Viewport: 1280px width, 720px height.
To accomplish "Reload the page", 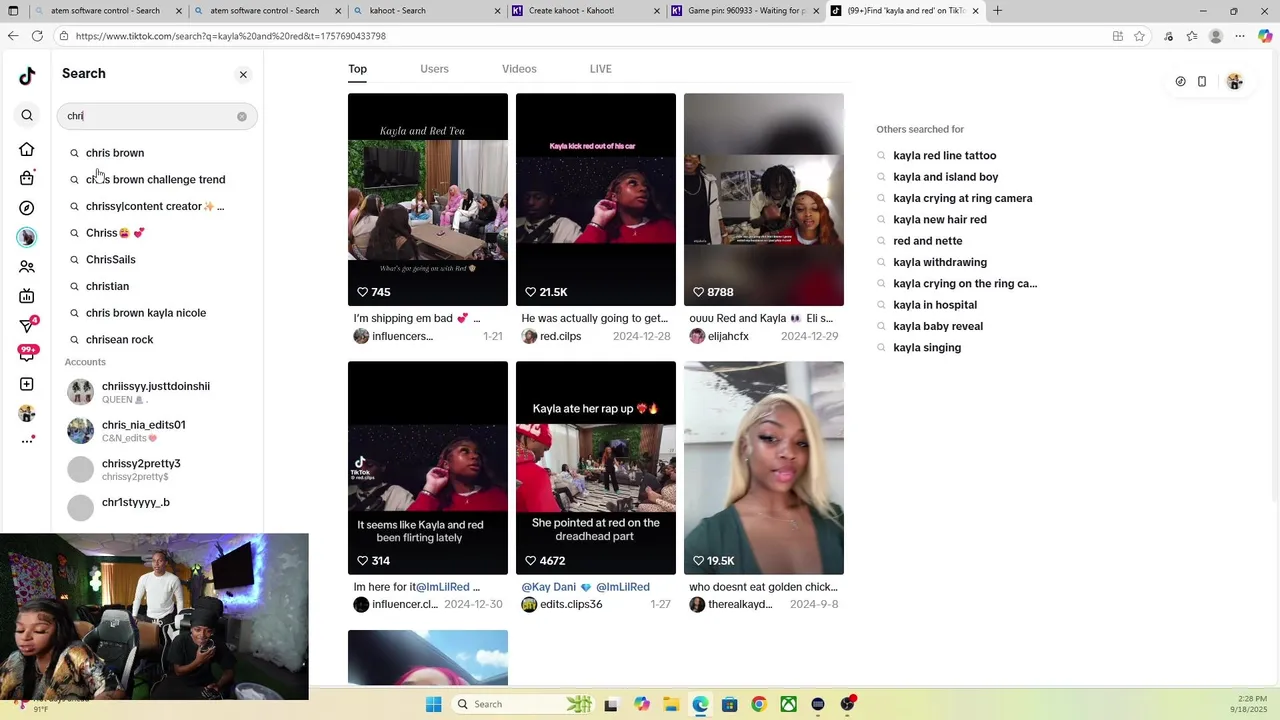I will pos(37,36).
